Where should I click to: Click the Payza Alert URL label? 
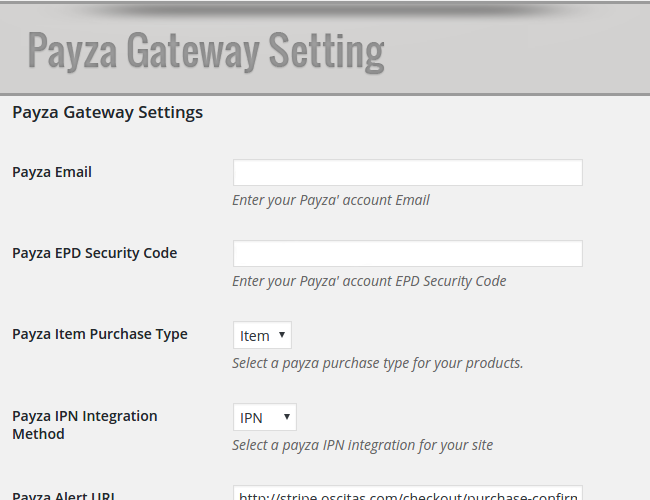[64, 495]
